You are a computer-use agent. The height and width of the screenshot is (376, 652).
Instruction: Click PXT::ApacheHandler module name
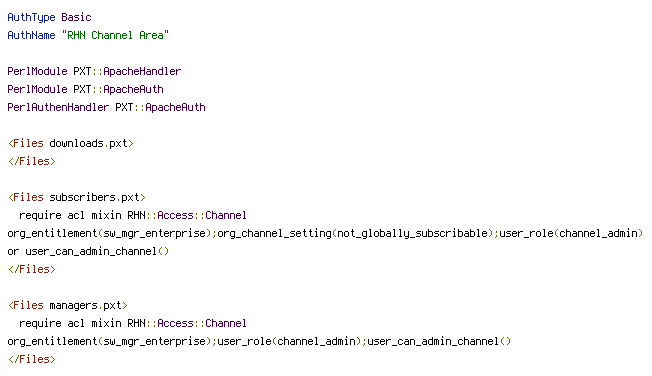(127, 72)
